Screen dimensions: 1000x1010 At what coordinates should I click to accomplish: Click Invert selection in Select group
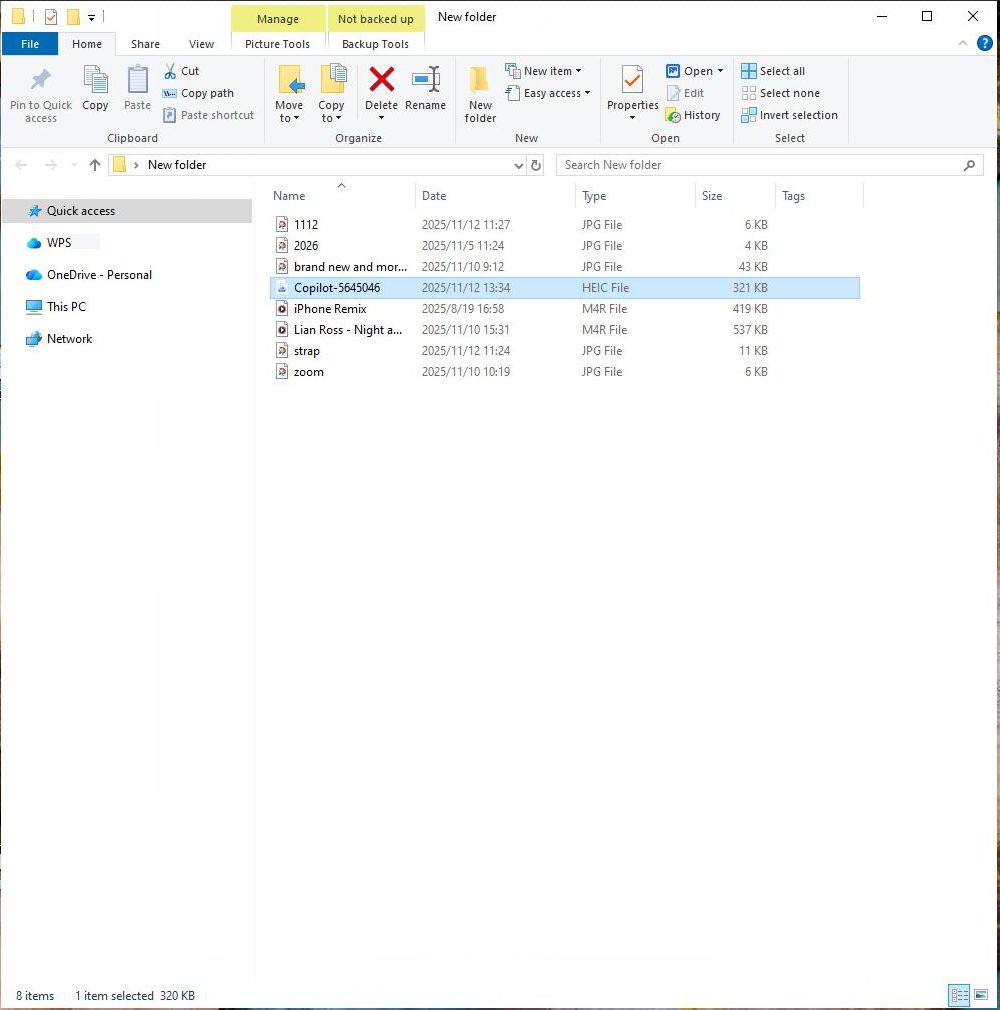click(789, 115)
